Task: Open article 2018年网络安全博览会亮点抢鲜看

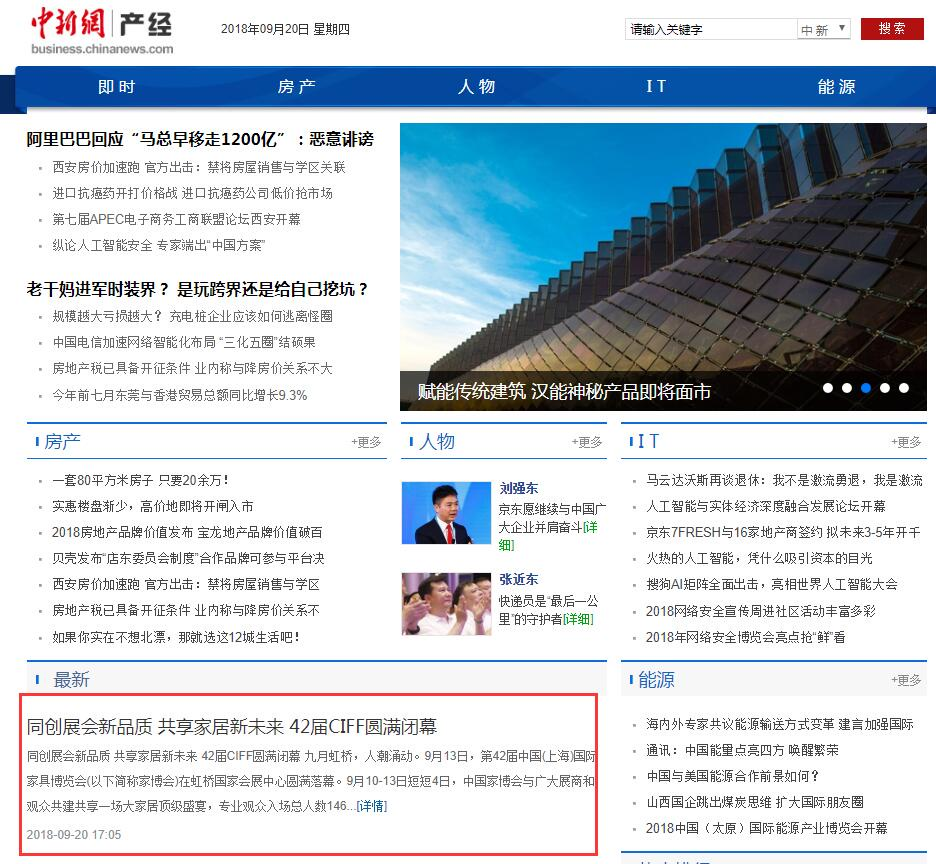Action: point(746,637)
